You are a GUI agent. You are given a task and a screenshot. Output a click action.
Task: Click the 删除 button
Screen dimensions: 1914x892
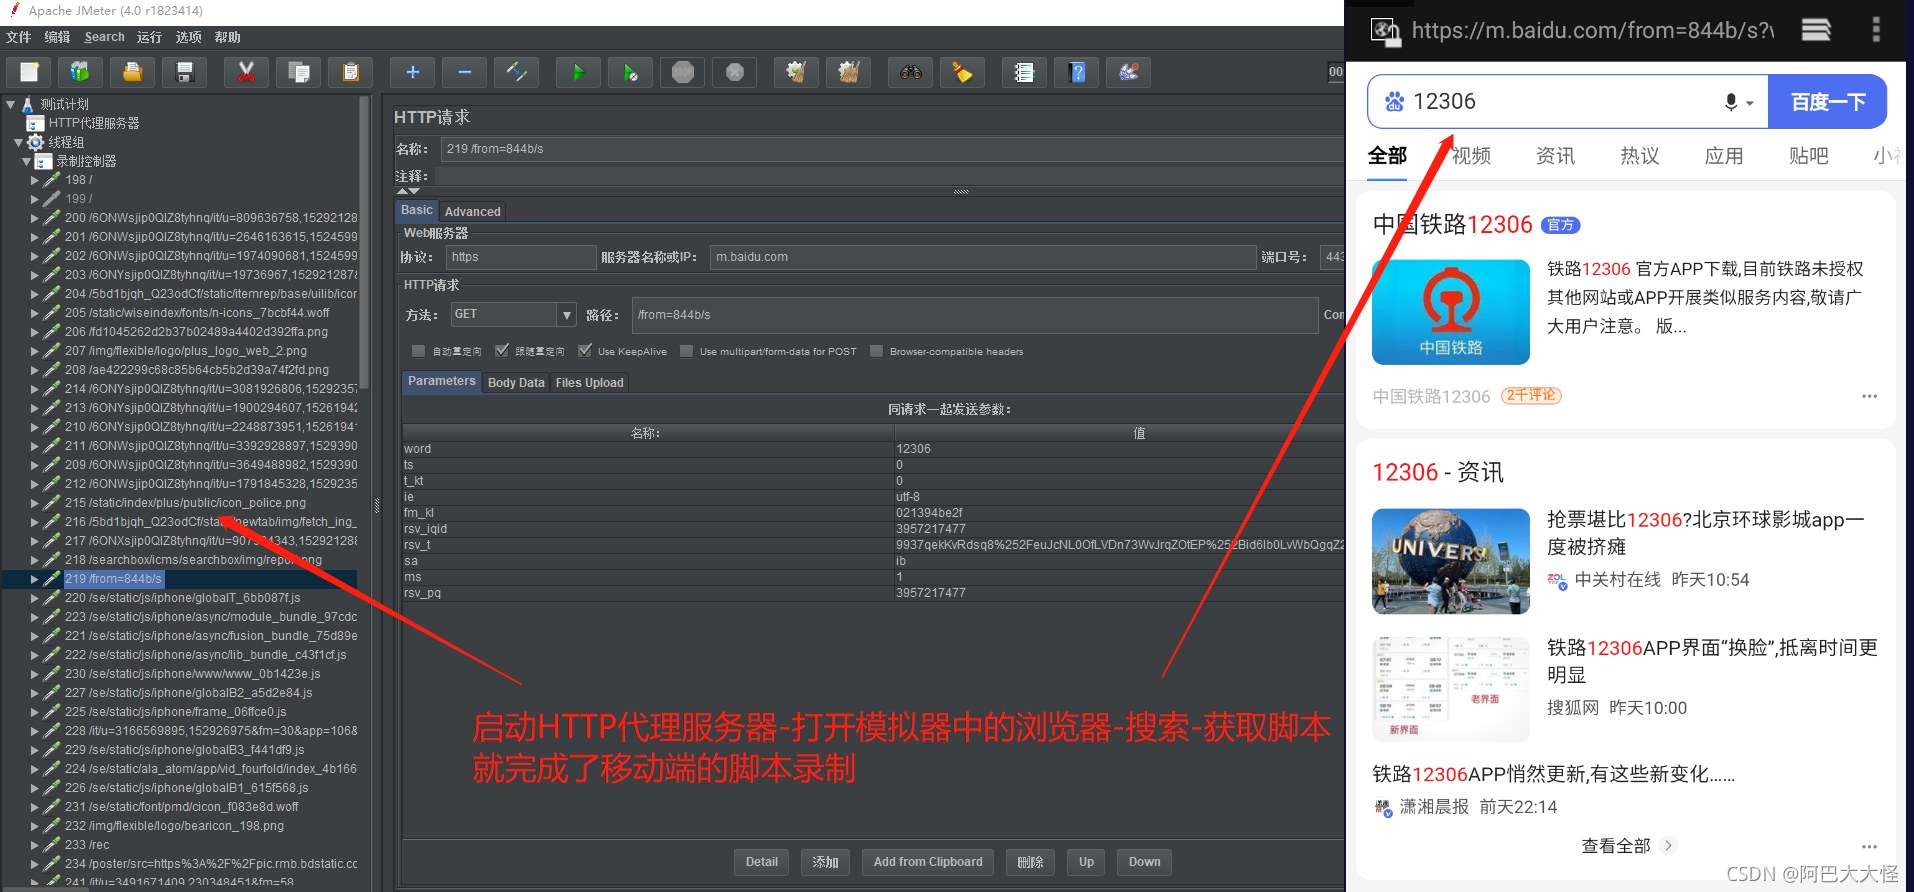(x=1030, y=862)
